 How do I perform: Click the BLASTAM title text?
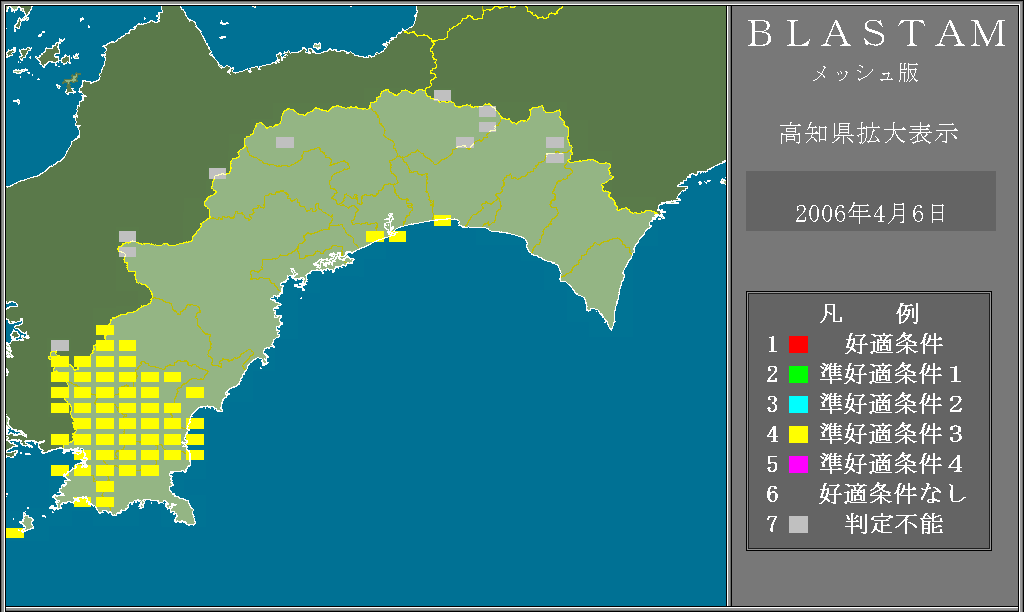[x=877, y=33]
